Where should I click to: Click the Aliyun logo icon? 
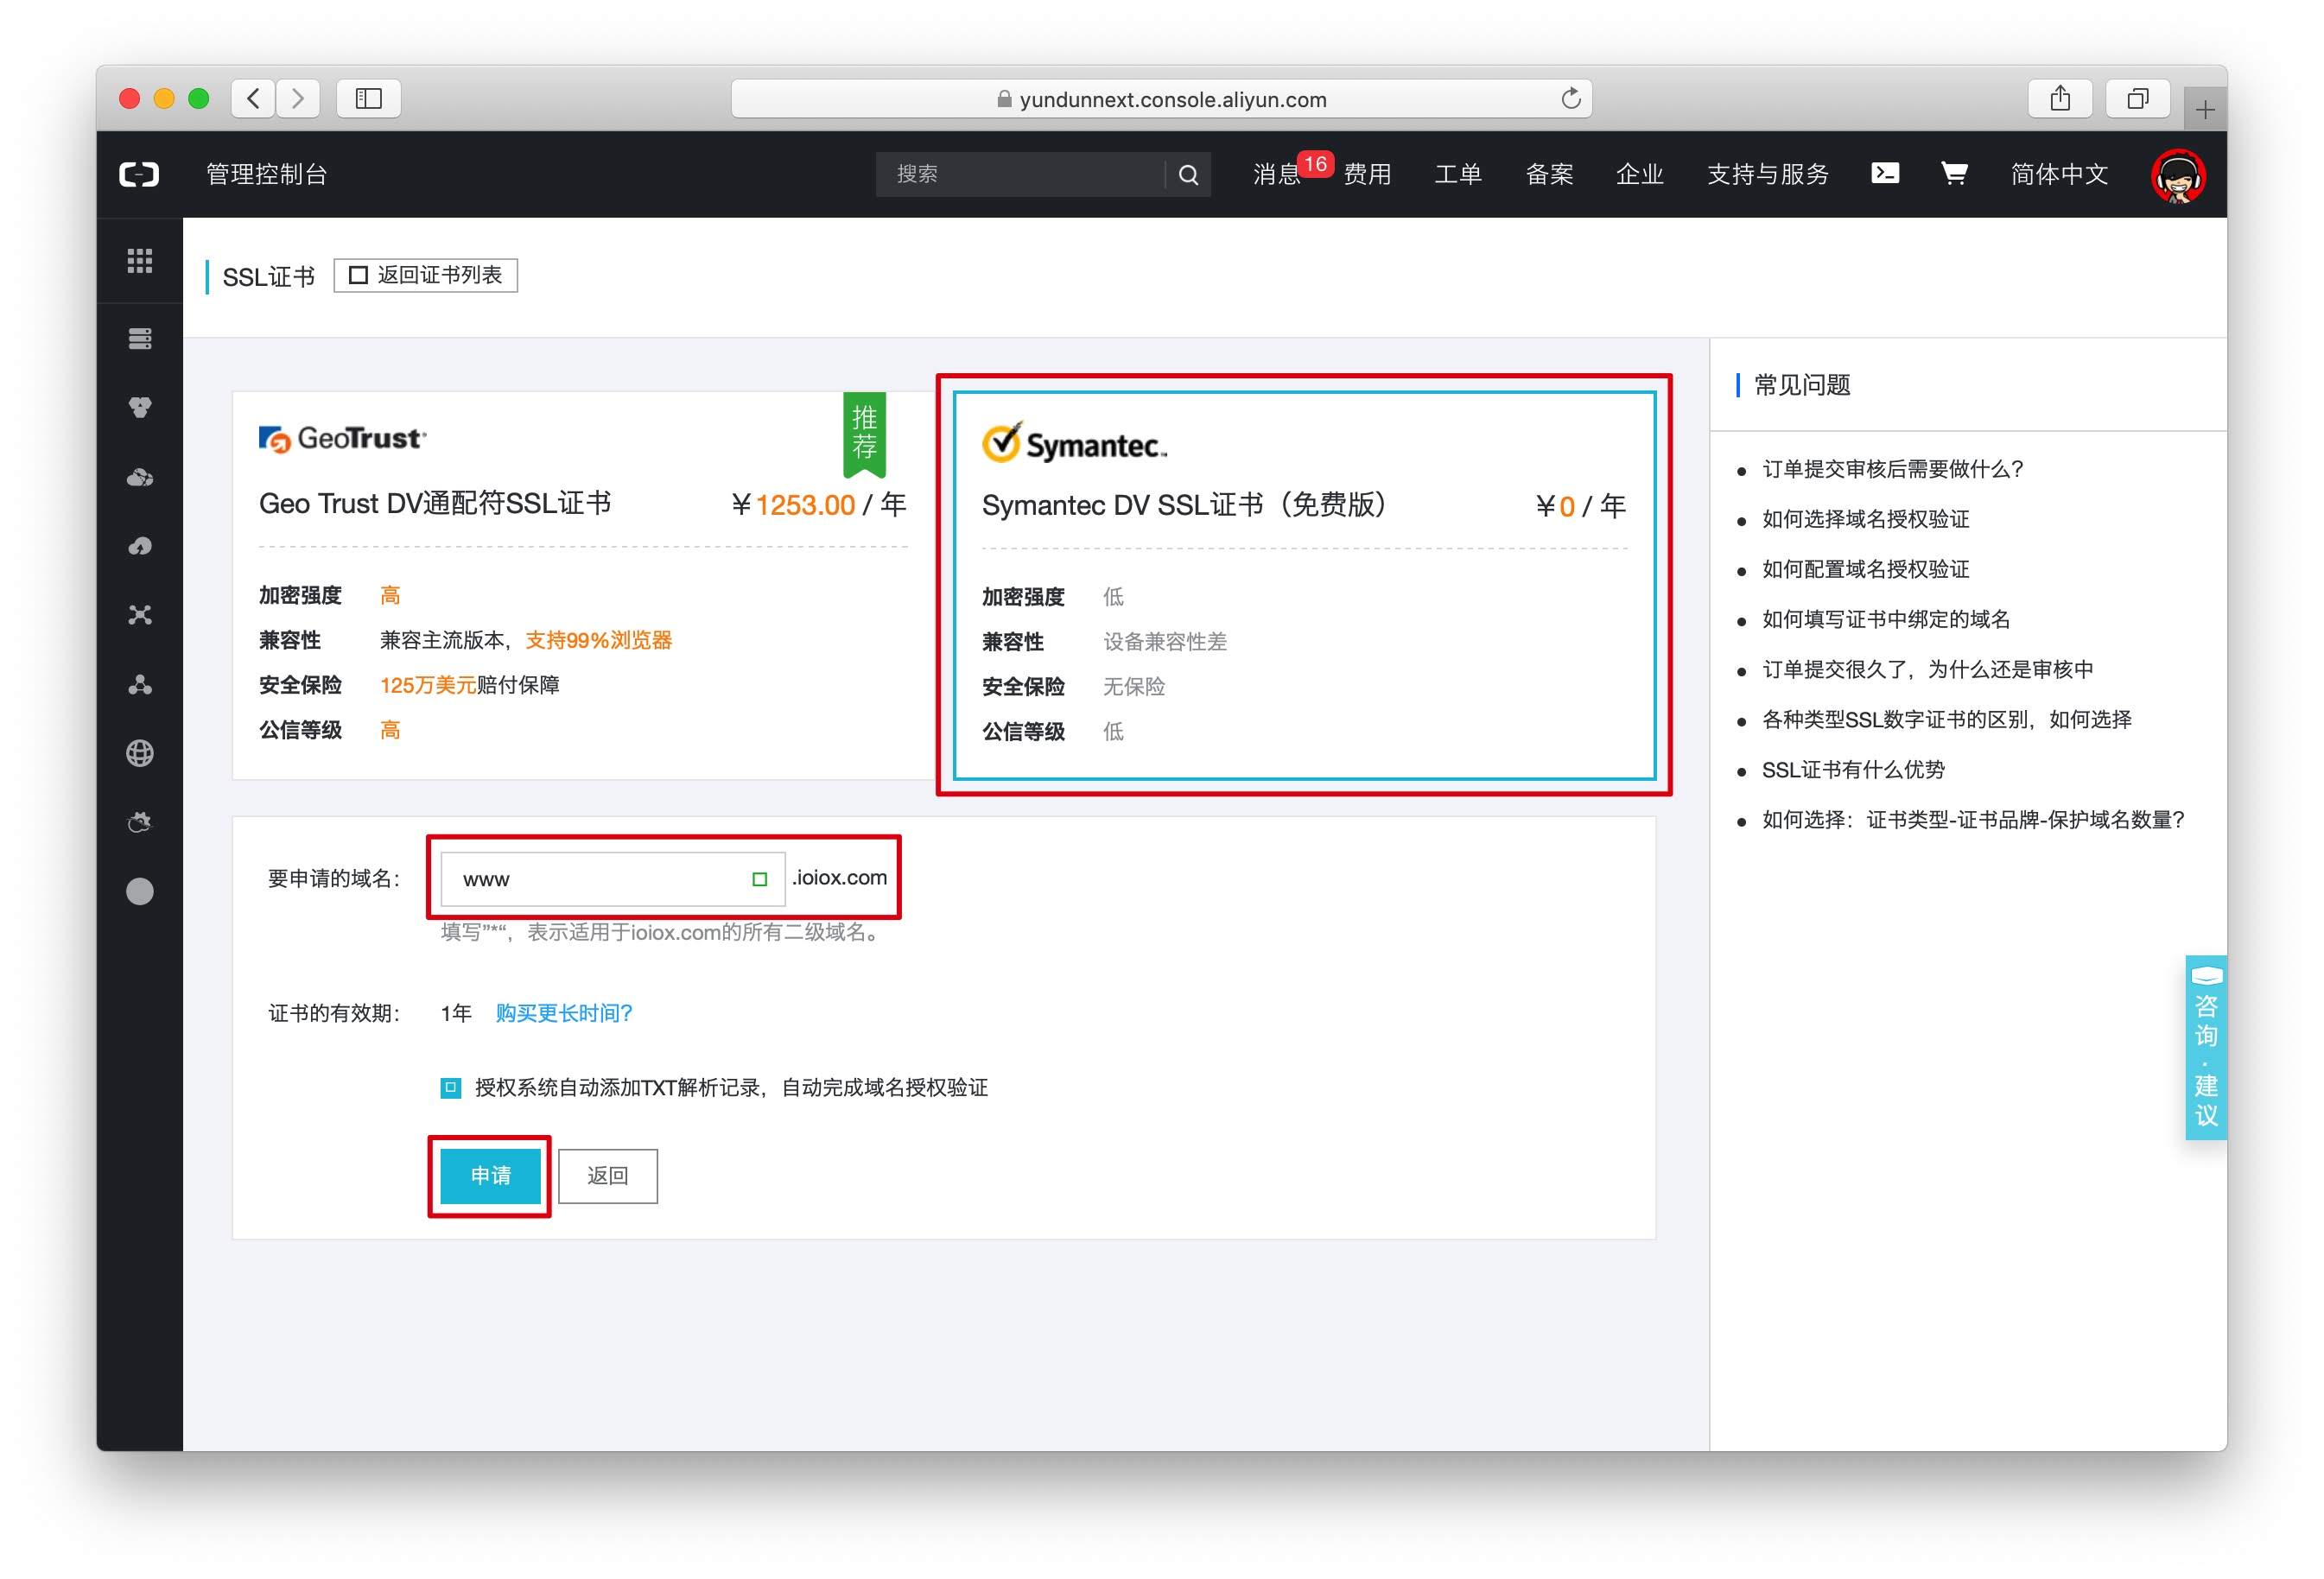(x=139, y=174)
